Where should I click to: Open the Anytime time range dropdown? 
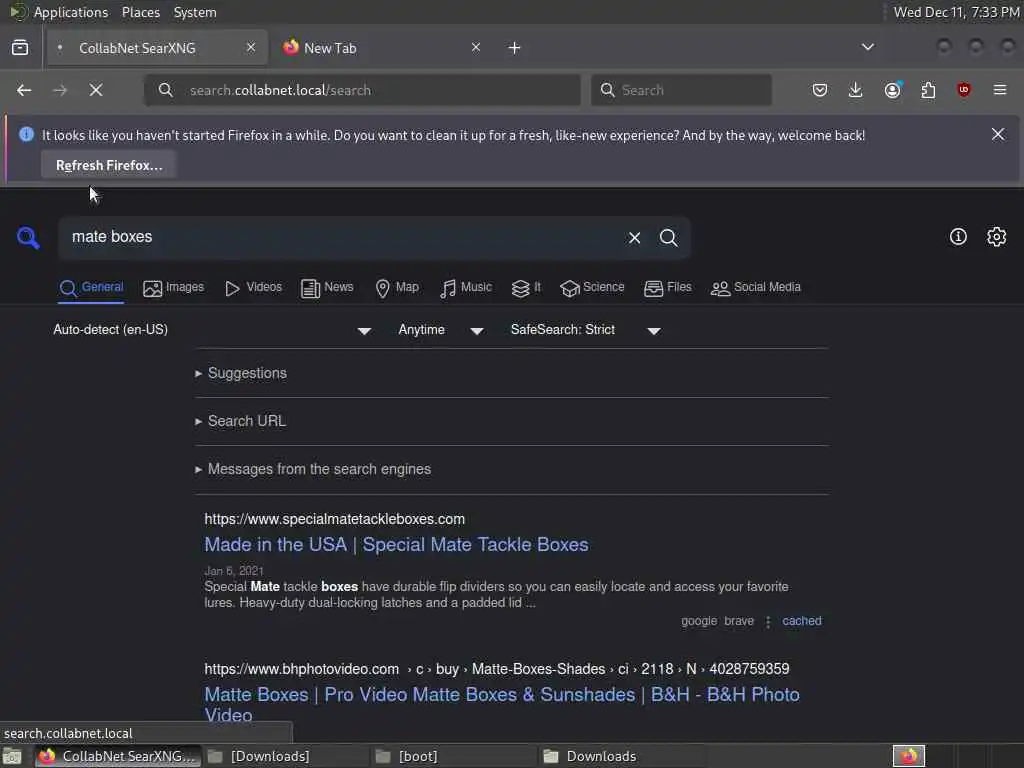click(x=441, y=330)
